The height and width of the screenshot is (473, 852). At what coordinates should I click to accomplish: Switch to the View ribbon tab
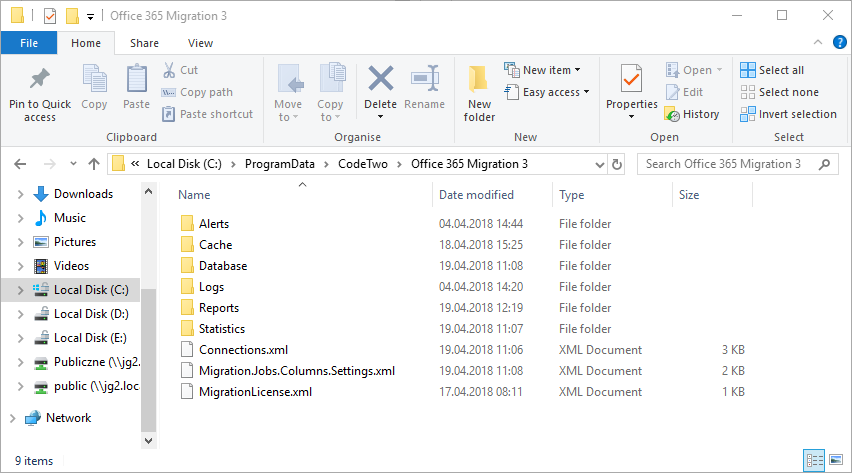(201, 43)
